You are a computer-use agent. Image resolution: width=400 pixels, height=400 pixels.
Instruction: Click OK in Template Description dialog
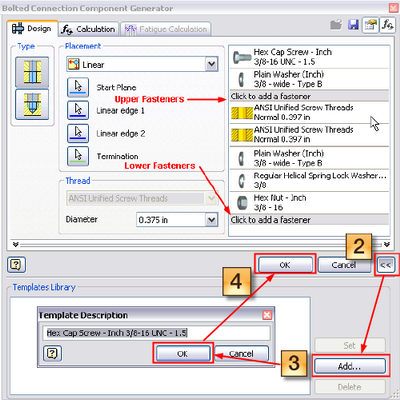click(183, 354)
